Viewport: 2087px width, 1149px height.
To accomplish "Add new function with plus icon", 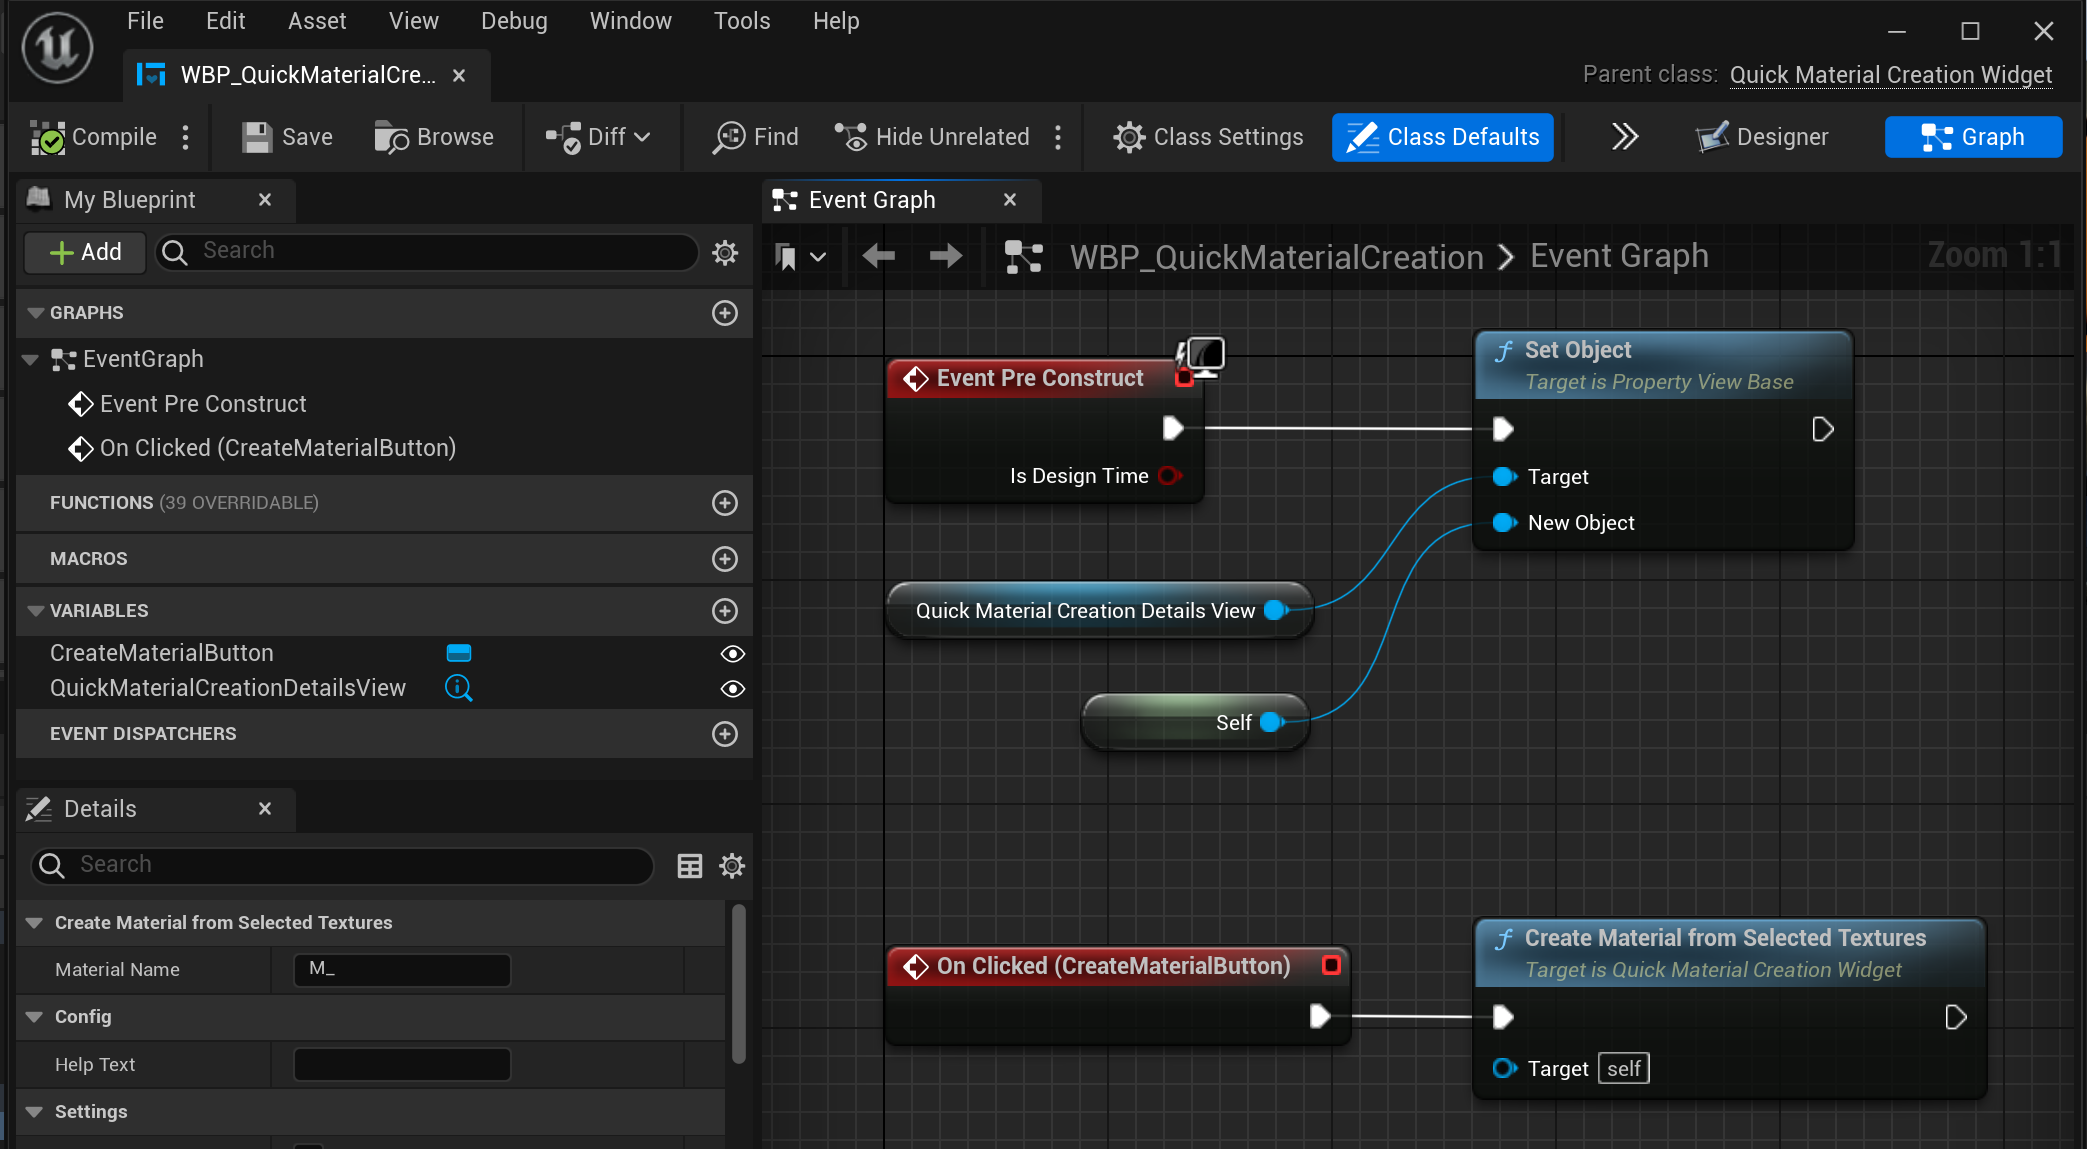I will point(724,503).
